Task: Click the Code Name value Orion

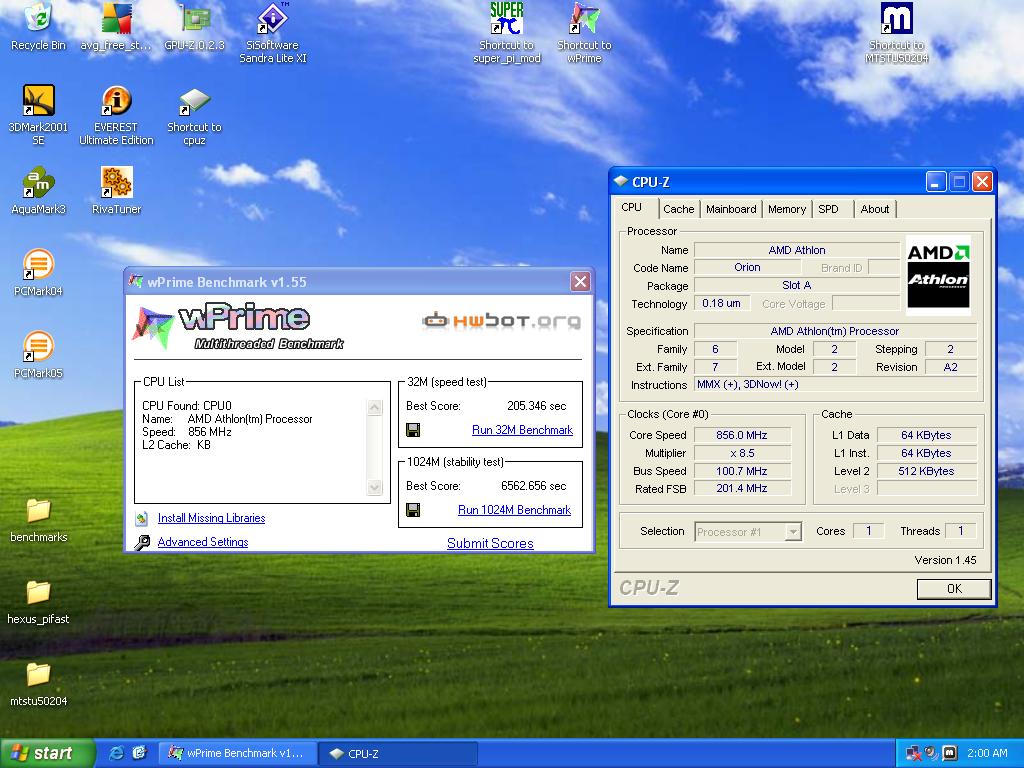Action: (747, 267)
